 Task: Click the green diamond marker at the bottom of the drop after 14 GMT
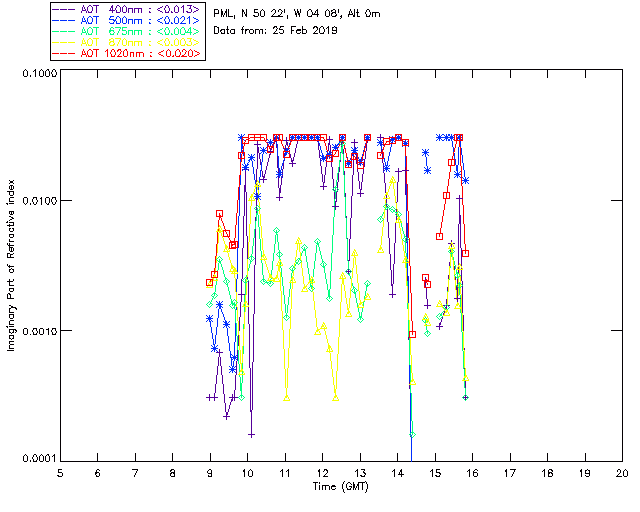click(413, 434)
